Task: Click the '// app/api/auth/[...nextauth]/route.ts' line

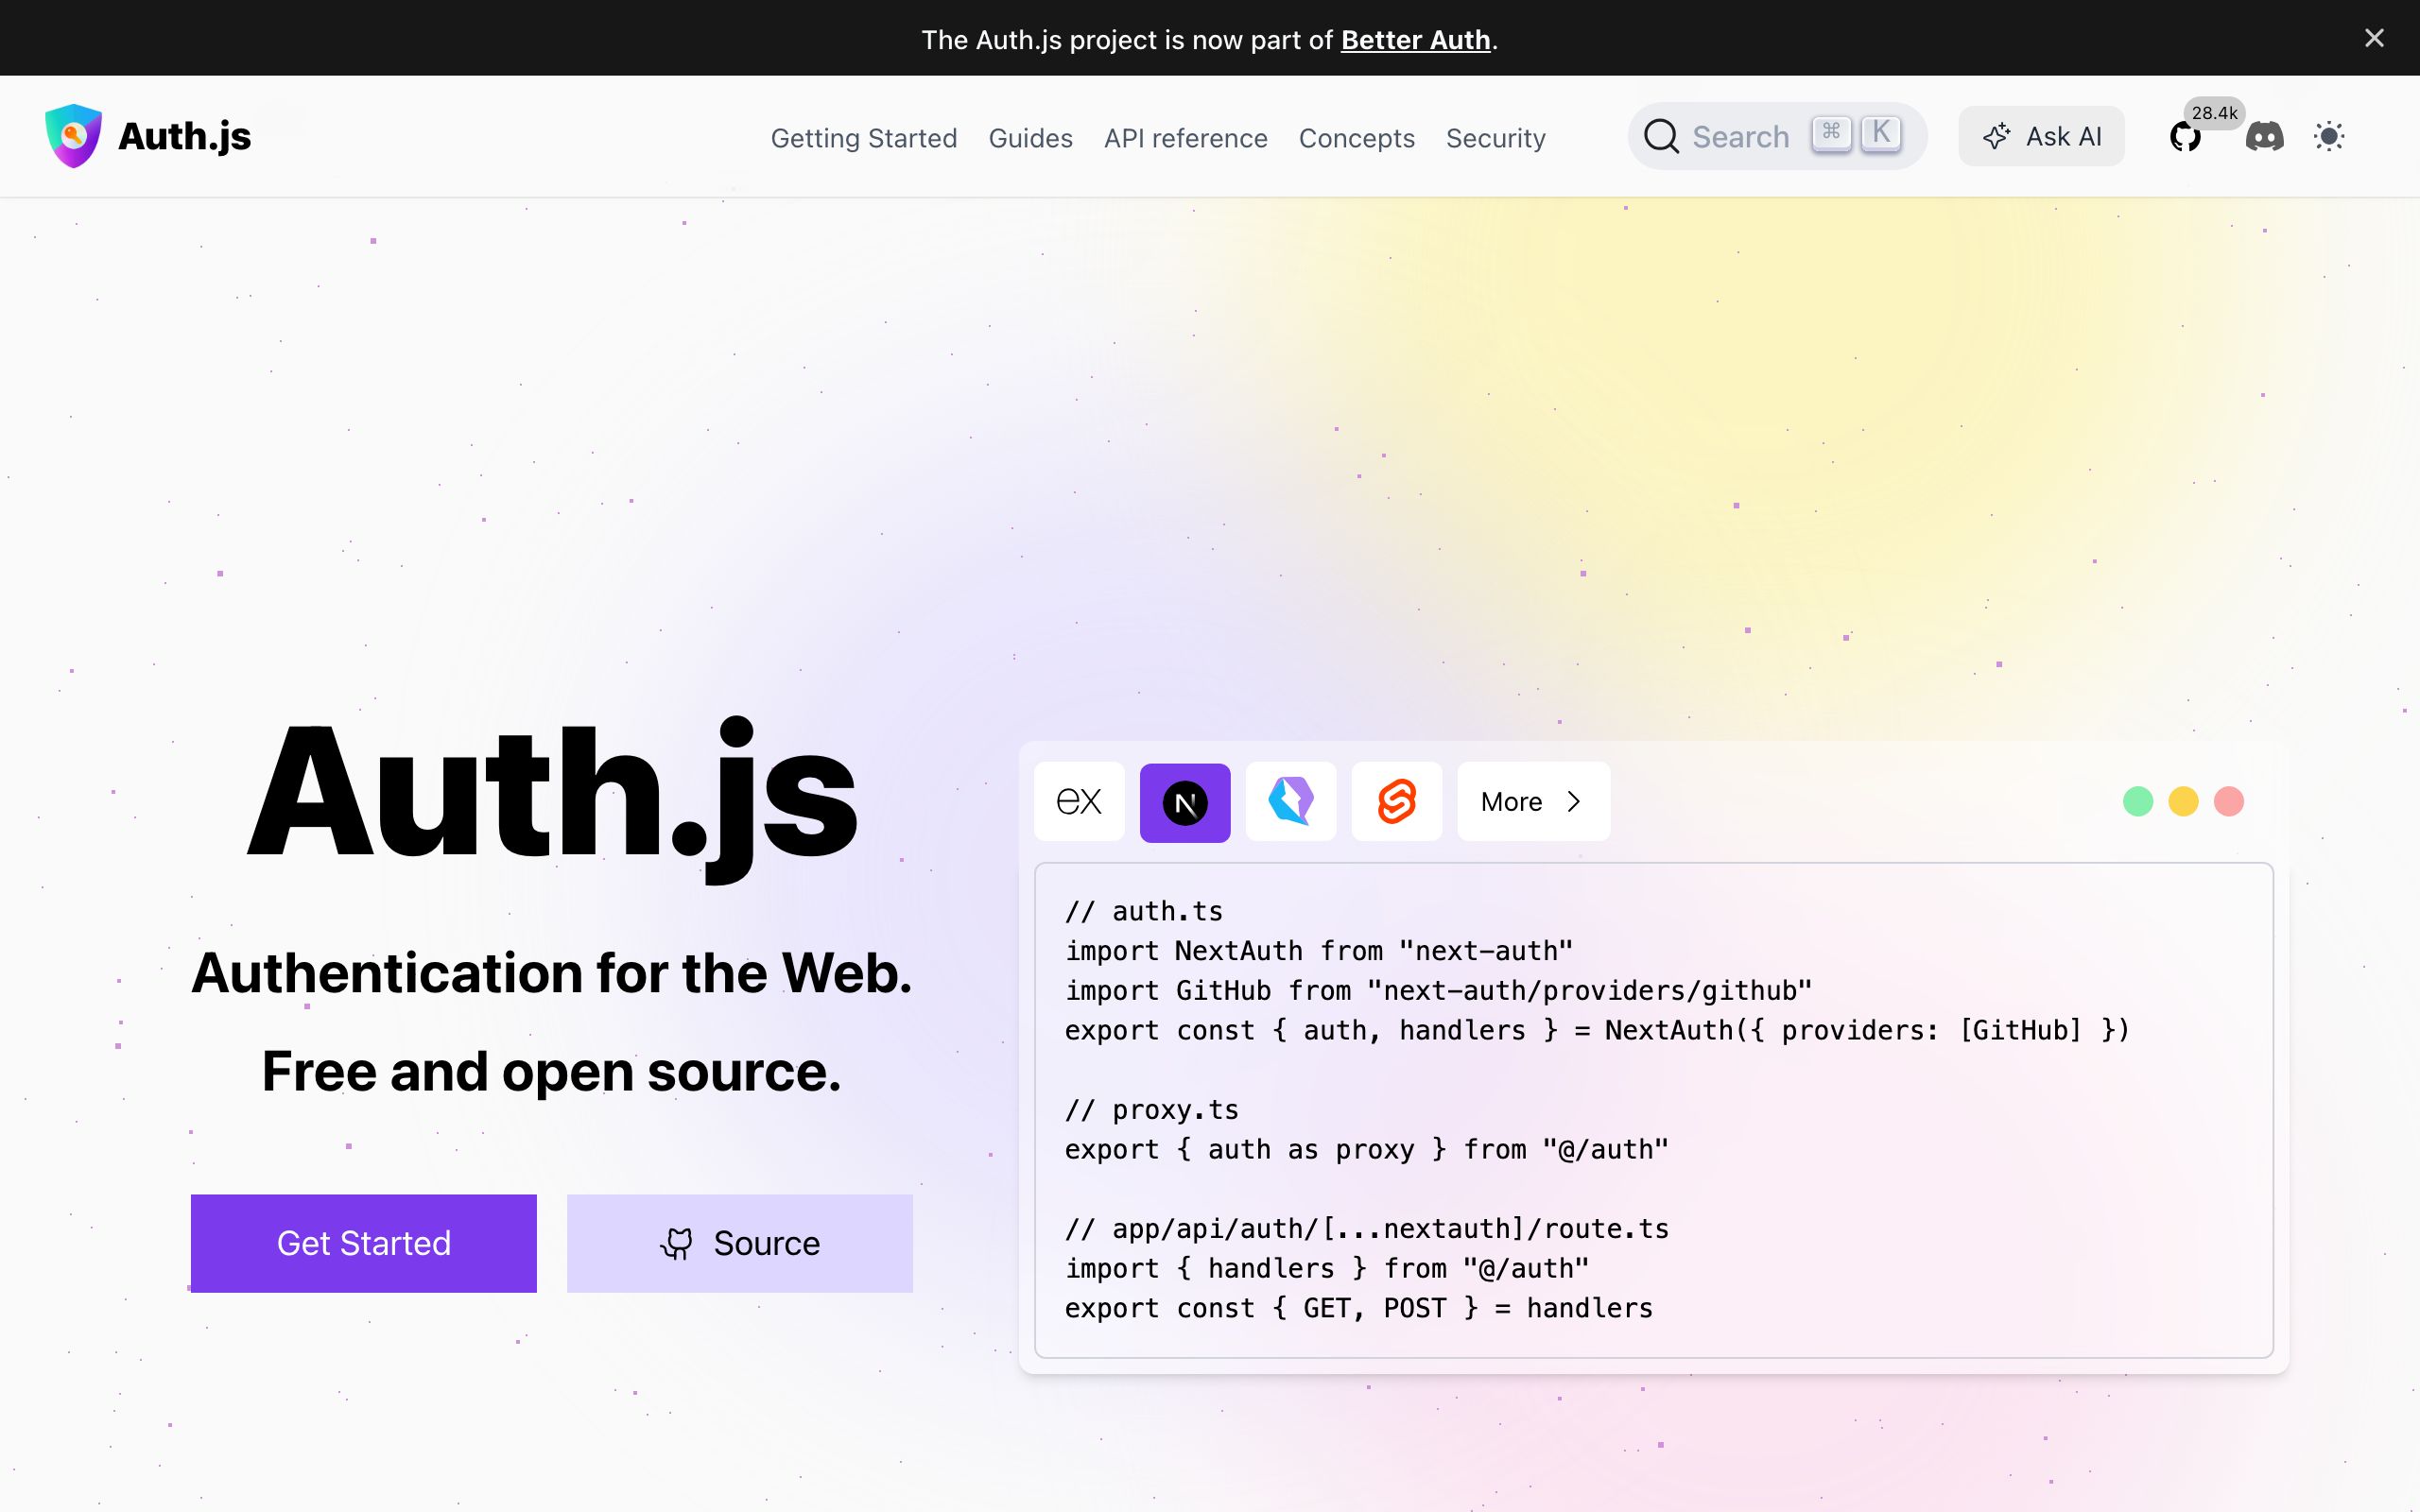Action: (x=1367, y=1229)
